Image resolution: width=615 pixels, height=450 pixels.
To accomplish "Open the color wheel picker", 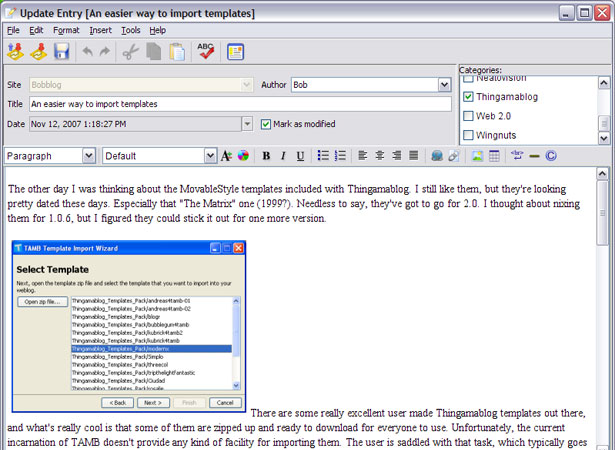I will click(243, 156).
